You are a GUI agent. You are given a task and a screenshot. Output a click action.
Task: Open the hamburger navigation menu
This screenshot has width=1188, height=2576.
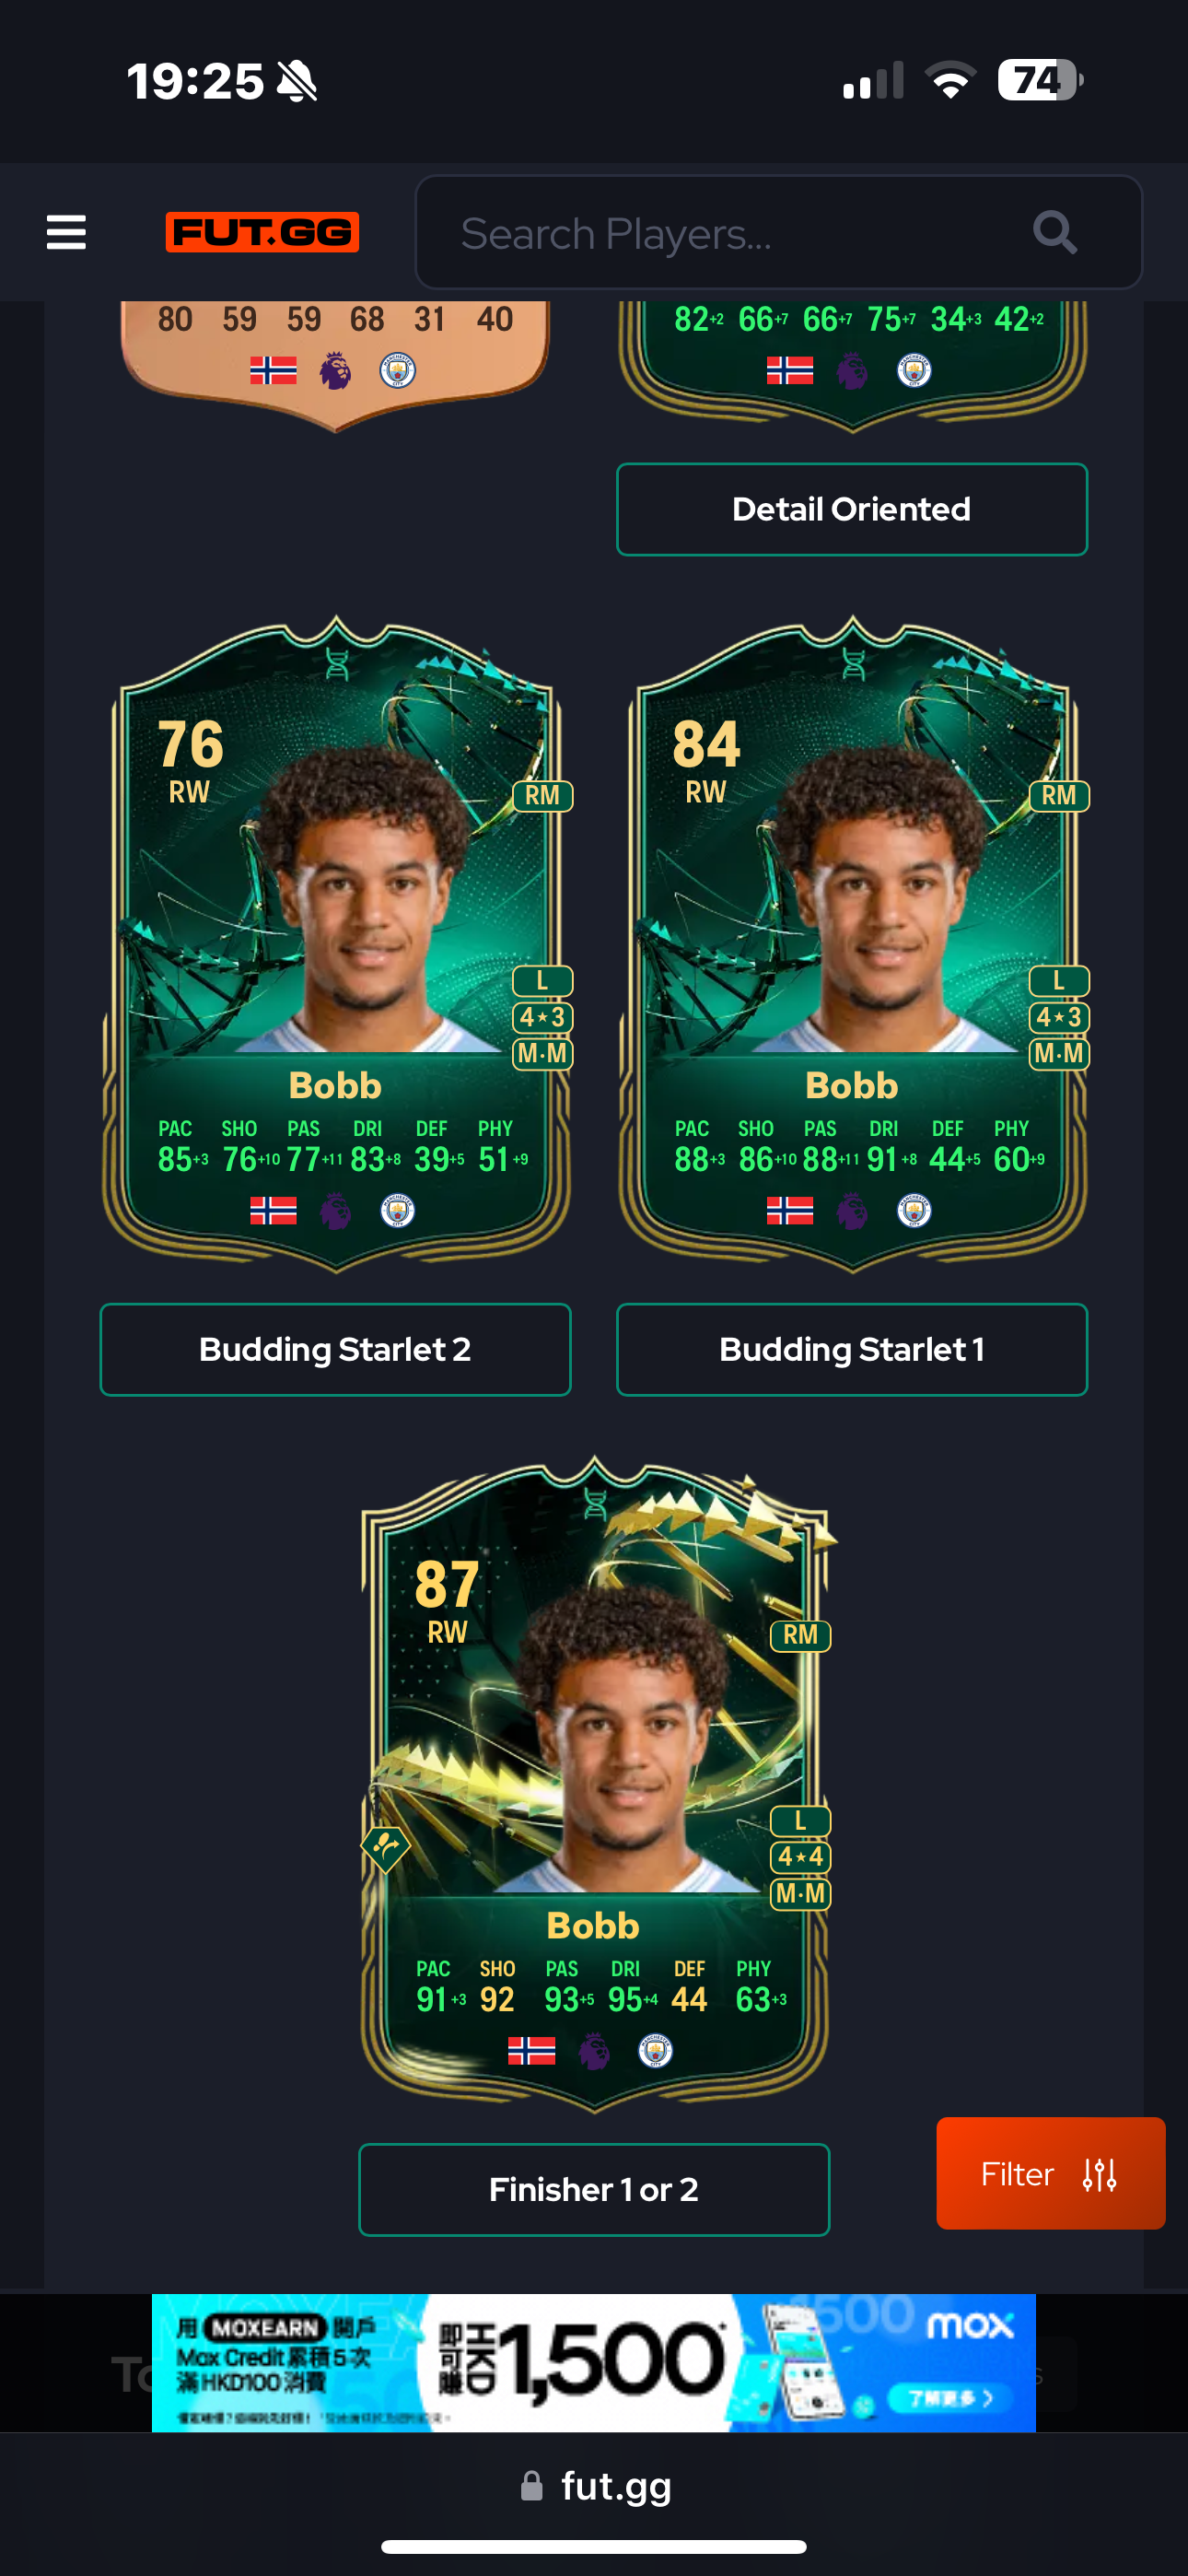[66, 232]
